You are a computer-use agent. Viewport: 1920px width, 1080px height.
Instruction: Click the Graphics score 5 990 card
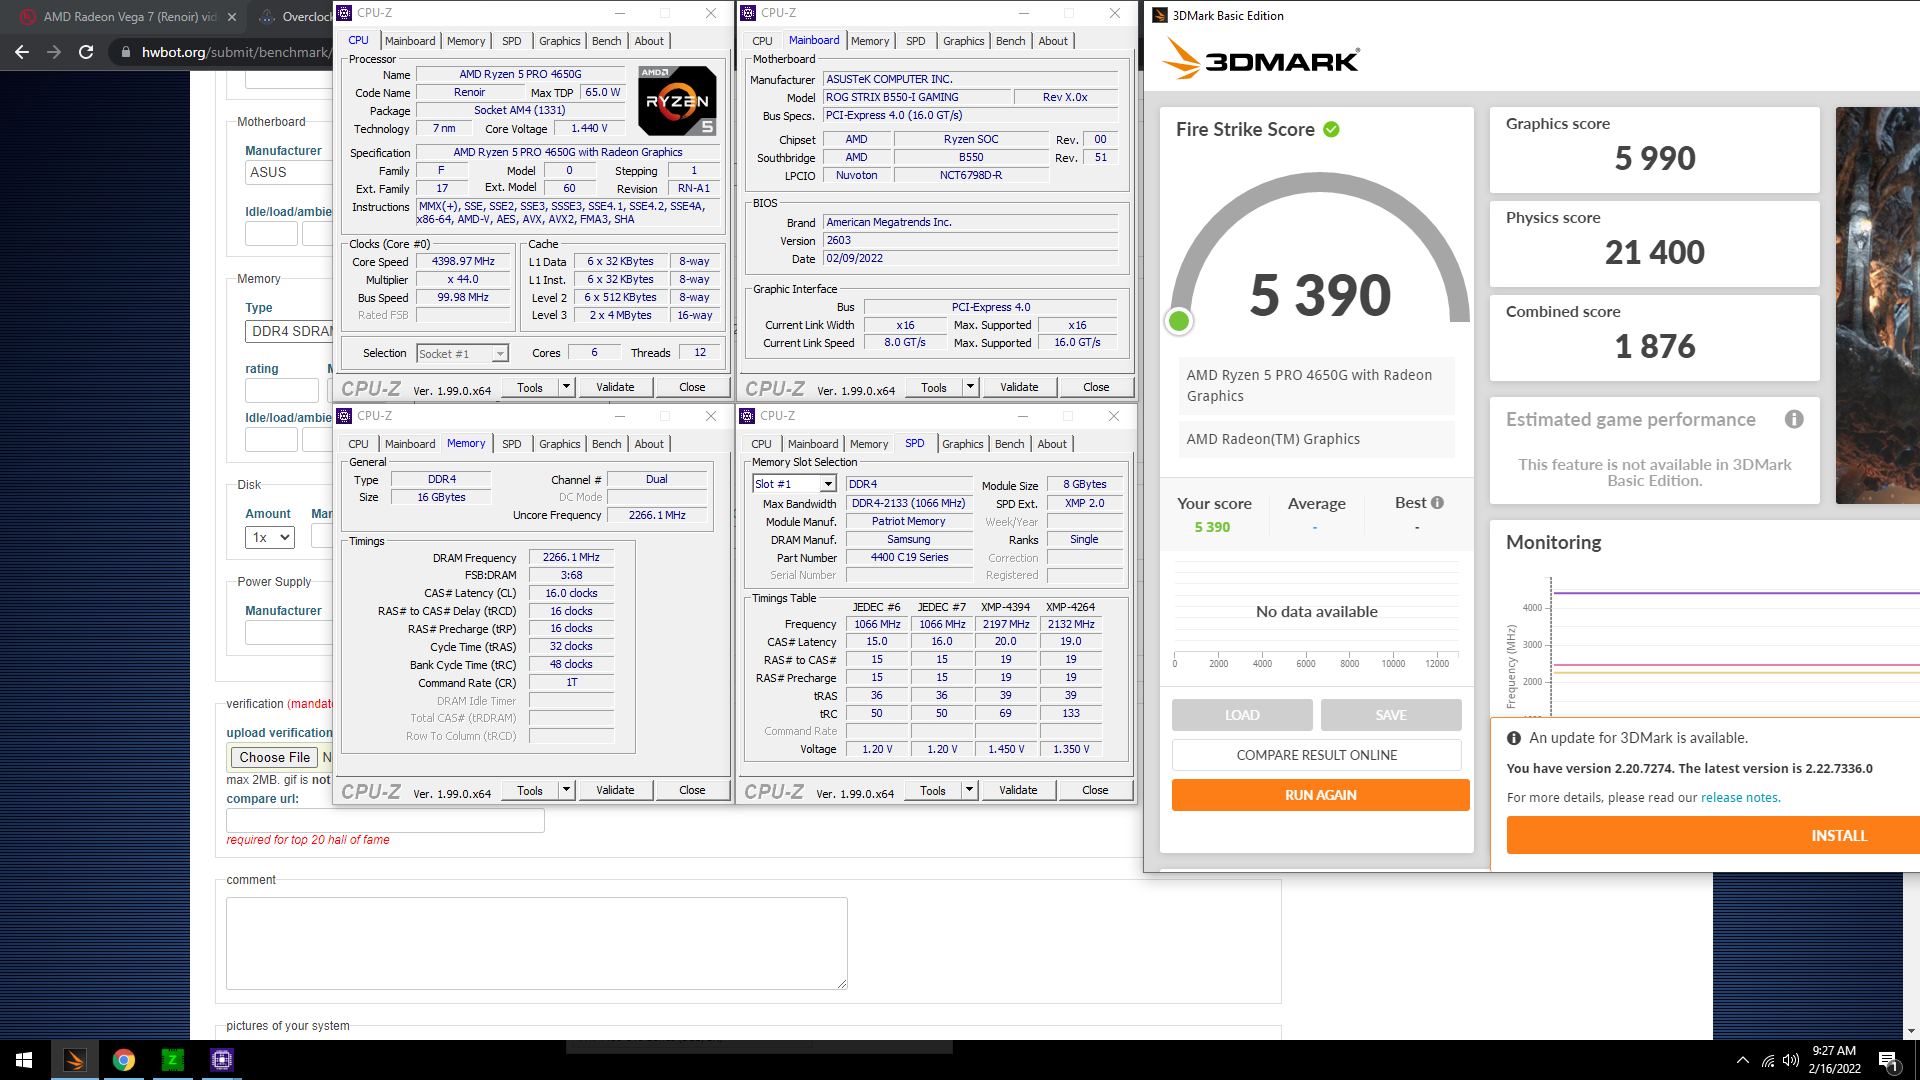(1654, 149)
